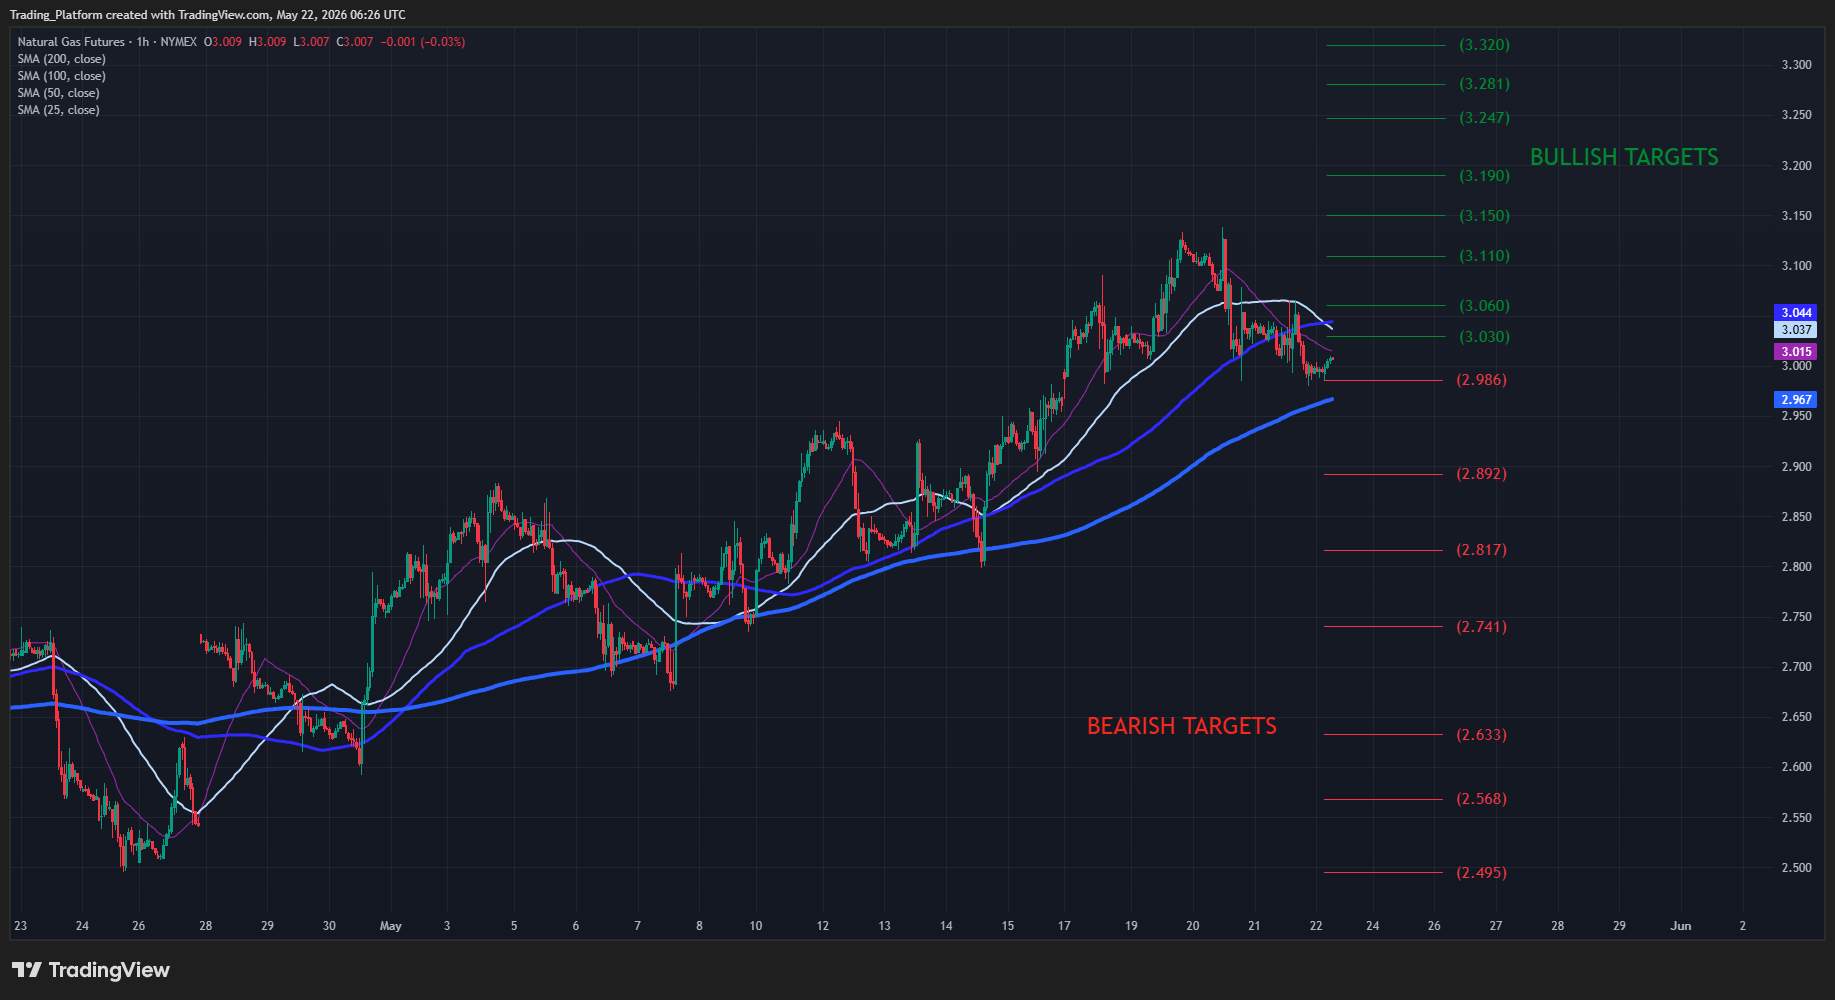Click the BEARISH TARGETS text label

[1182, 726]
